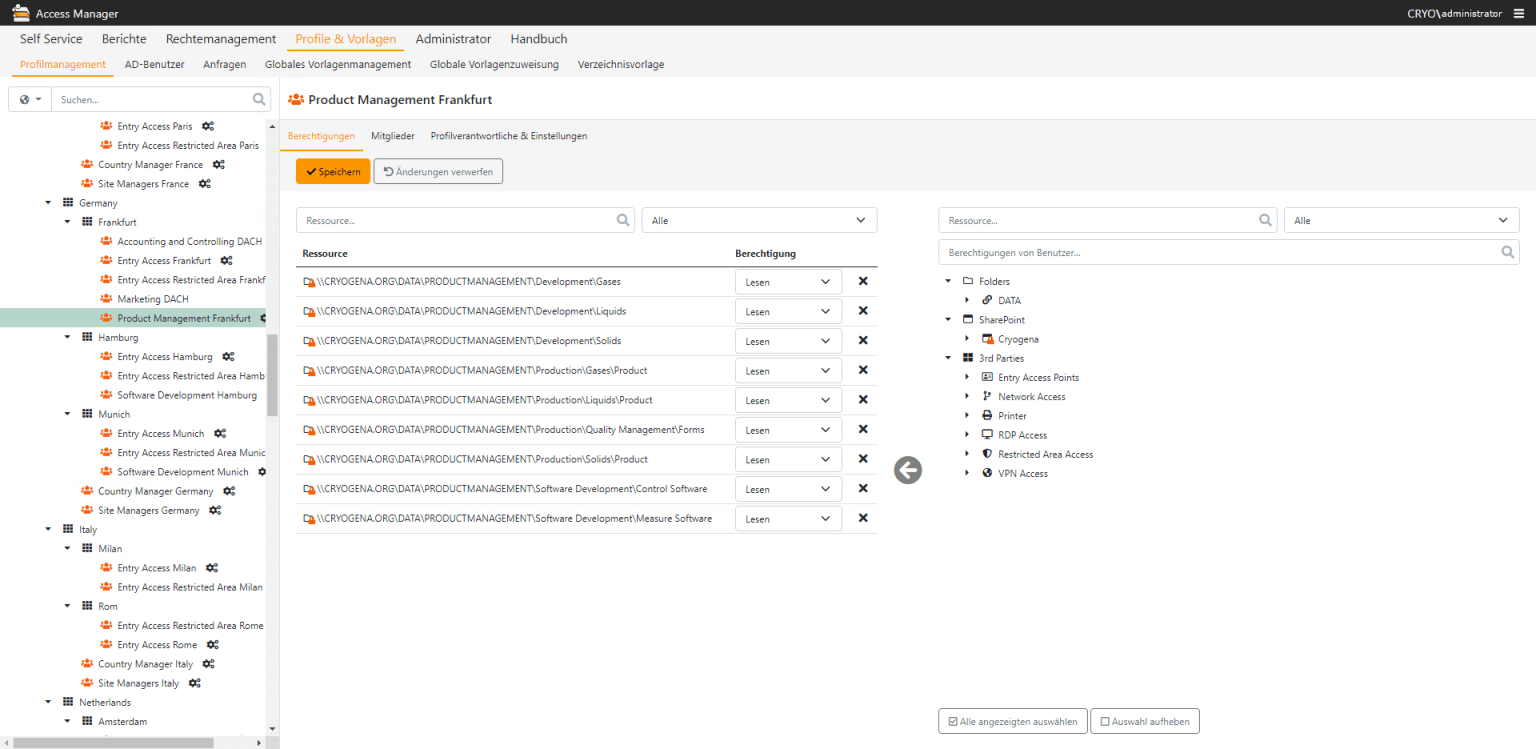This screenshot has width=1536, height=749.
Task: Remove the Development\Gases resource with X
Action: click(x=863, y=281)
